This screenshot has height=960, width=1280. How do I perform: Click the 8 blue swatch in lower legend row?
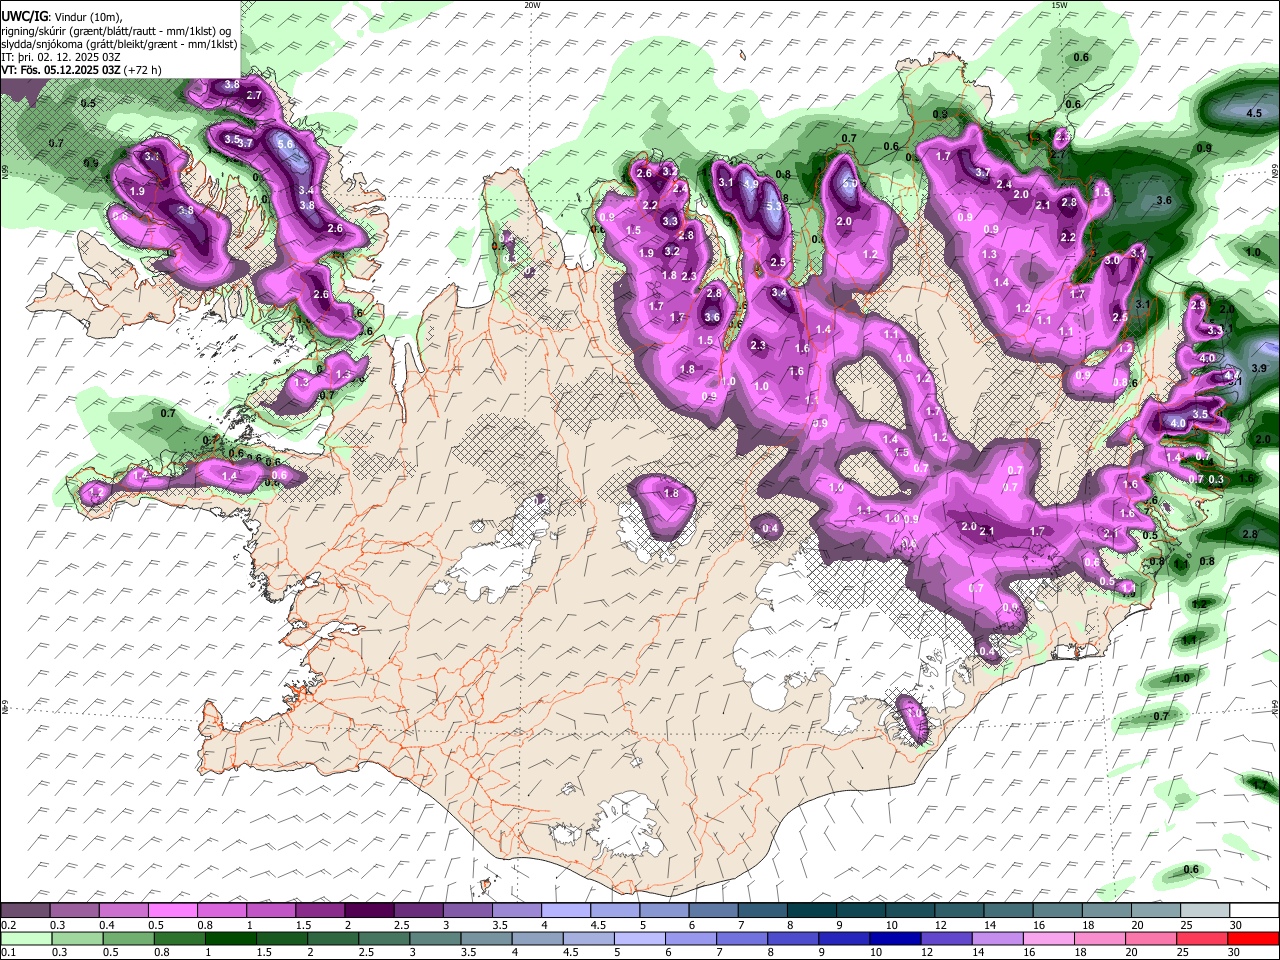[x=792, y=938]
